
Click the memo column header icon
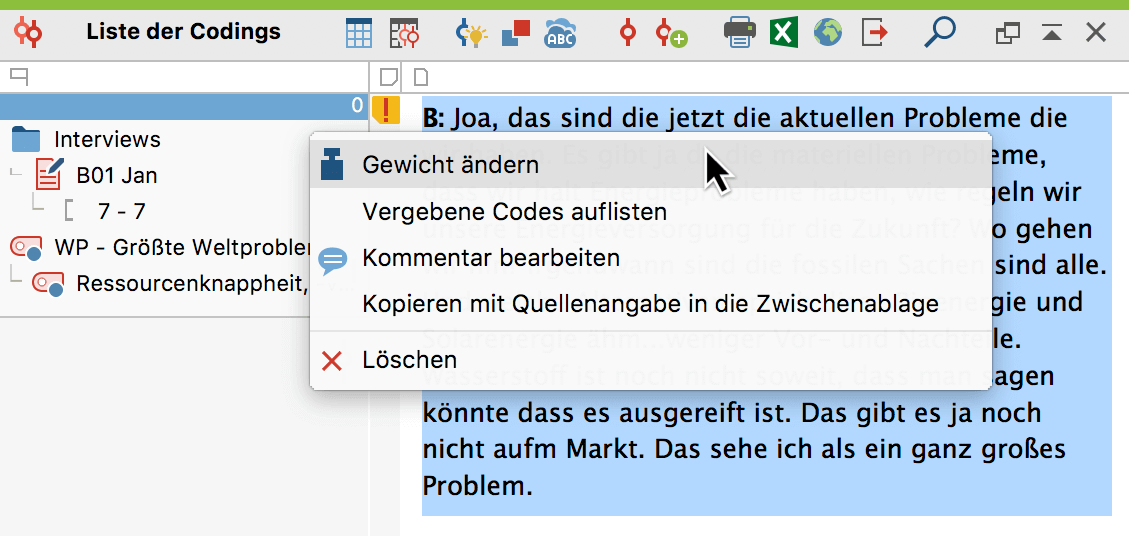387,76
